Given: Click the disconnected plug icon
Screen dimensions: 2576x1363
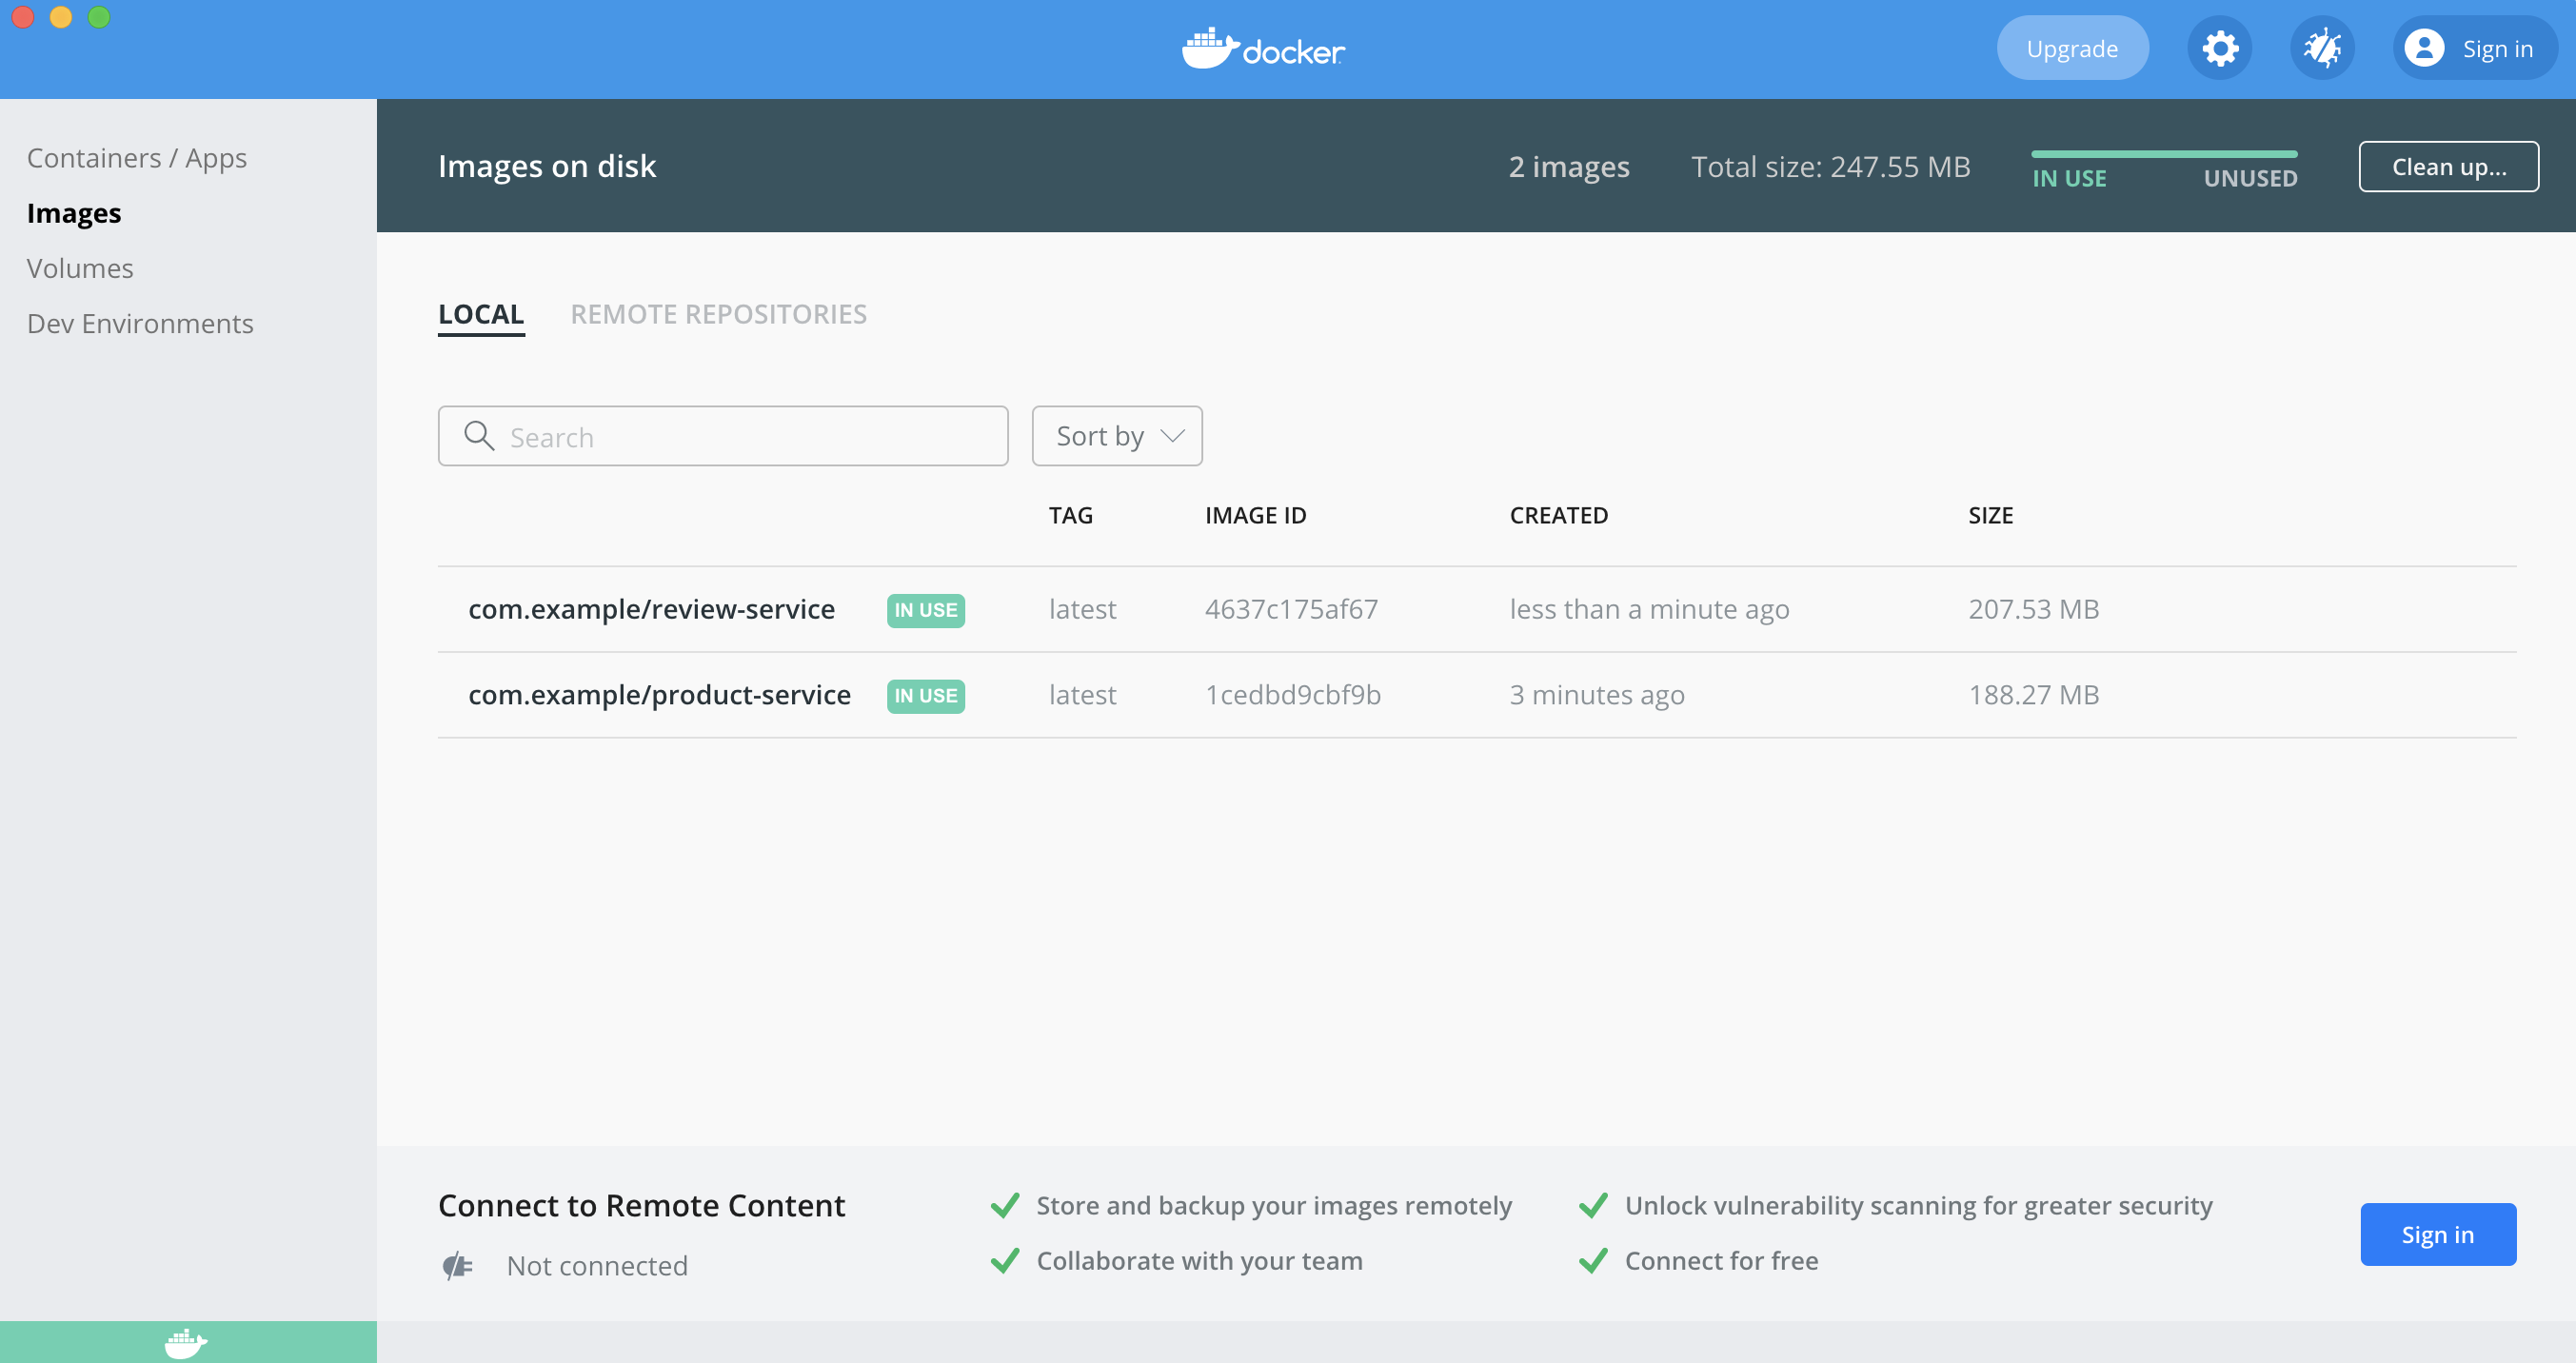Looking at the screenshot, I should click(457, 1264).
